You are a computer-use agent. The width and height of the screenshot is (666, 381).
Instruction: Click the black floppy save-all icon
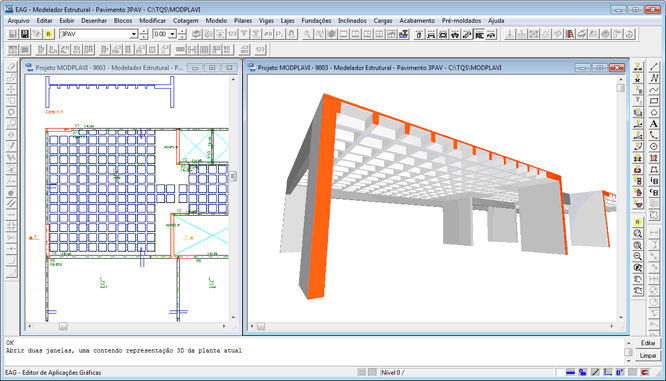click(x=25, y=34)
